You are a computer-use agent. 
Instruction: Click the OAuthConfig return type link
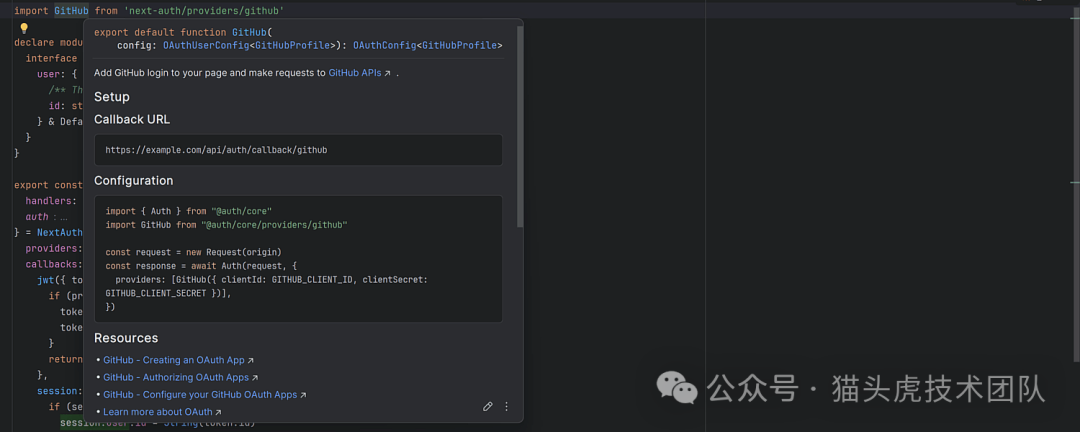pyautogui.click(x=383, y=45)
